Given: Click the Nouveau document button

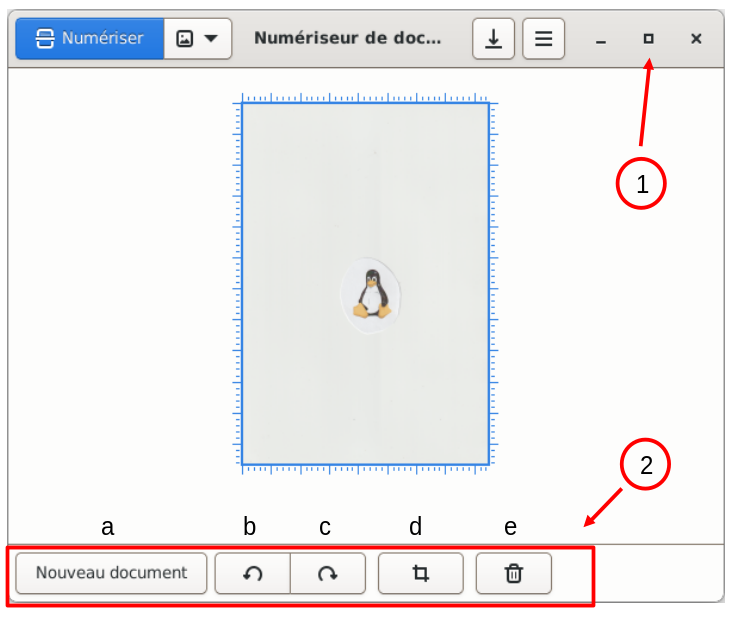Looking at the screenshot, I should pos(111,573).
